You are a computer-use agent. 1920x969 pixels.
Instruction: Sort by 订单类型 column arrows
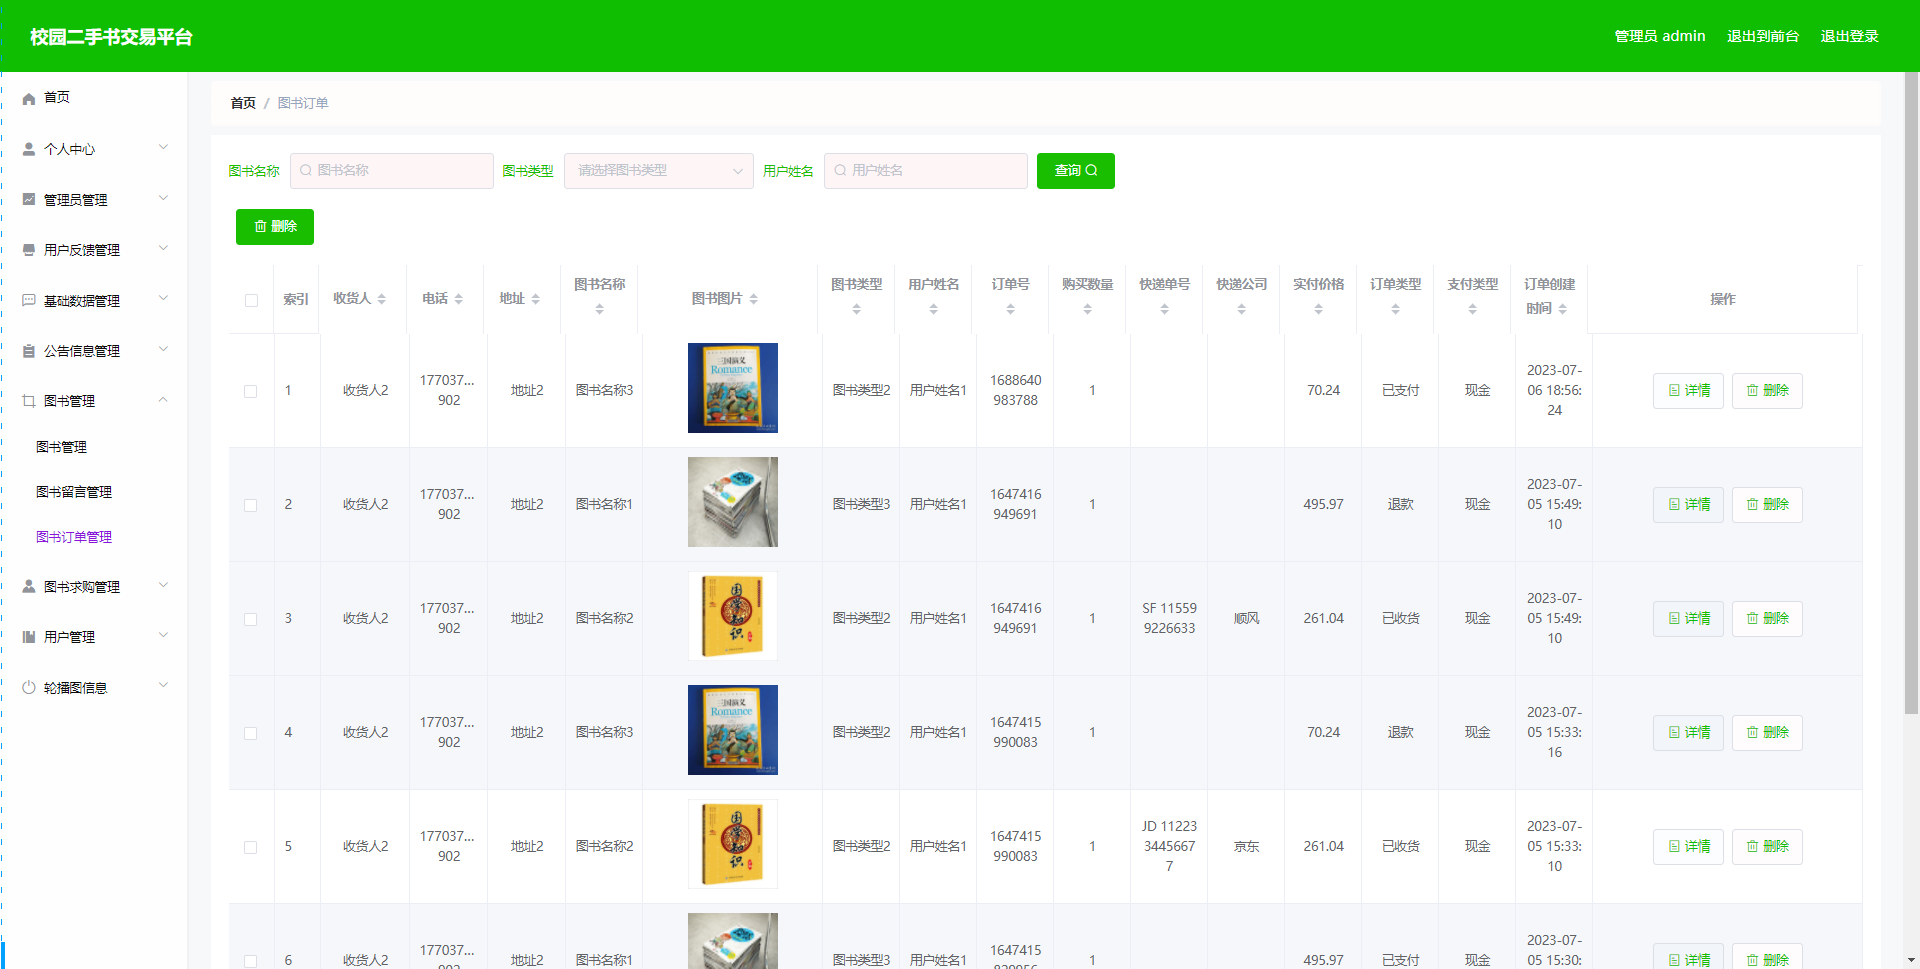[x=1396, y=309]
